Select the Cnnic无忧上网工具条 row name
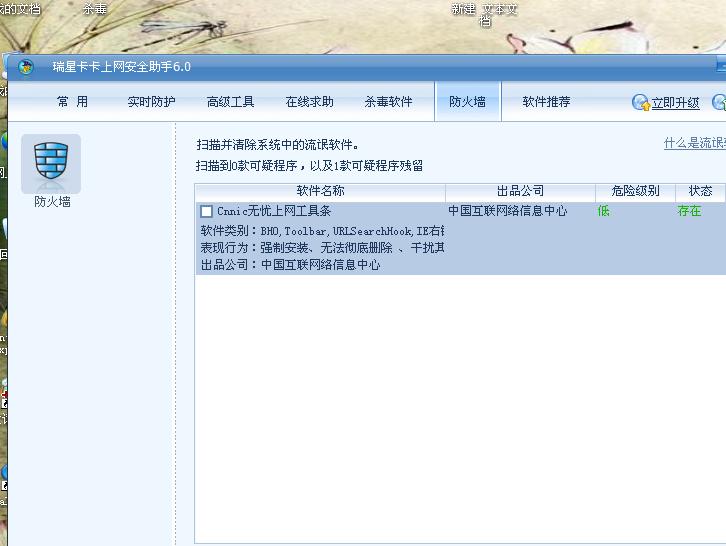This screenshot has width=726, height=546. click(274, 211)
